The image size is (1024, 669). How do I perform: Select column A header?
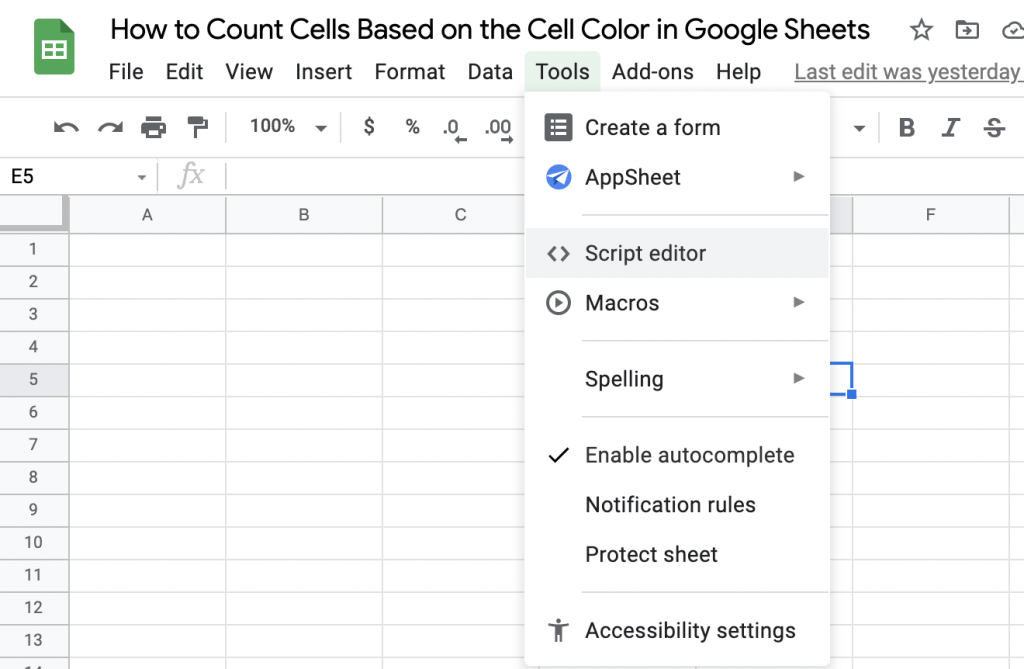click(x=146, y=214)
